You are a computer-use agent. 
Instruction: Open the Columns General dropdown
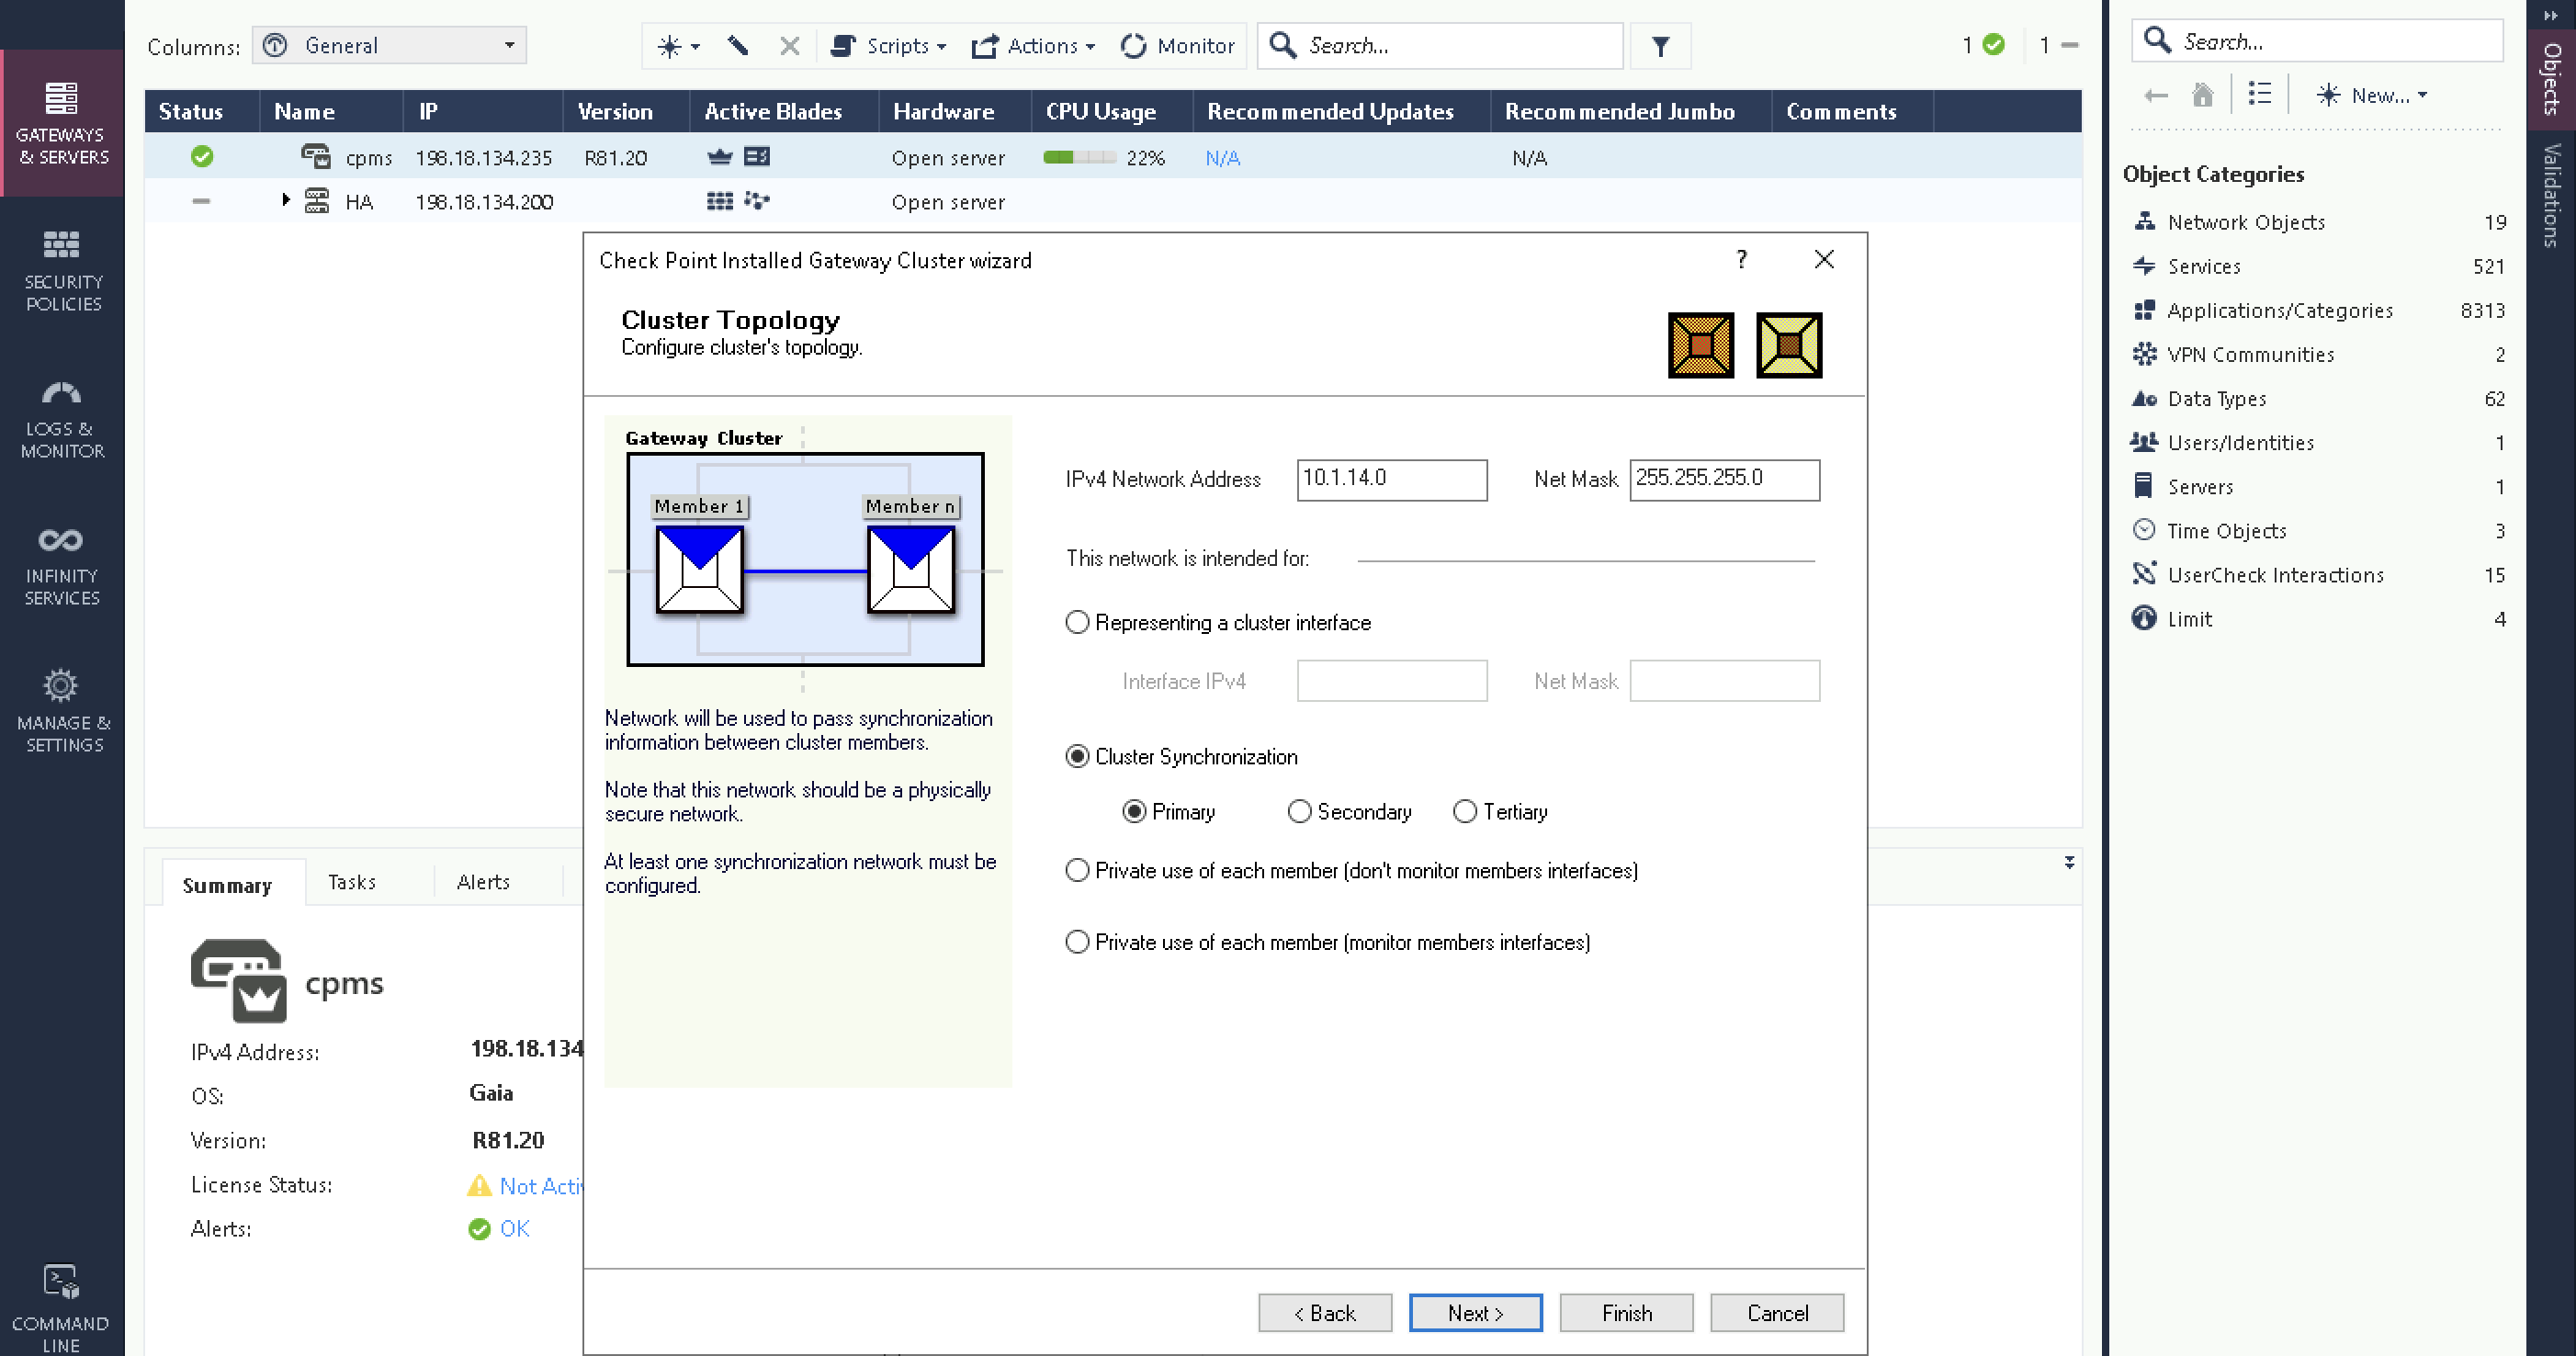coord(390,46)
